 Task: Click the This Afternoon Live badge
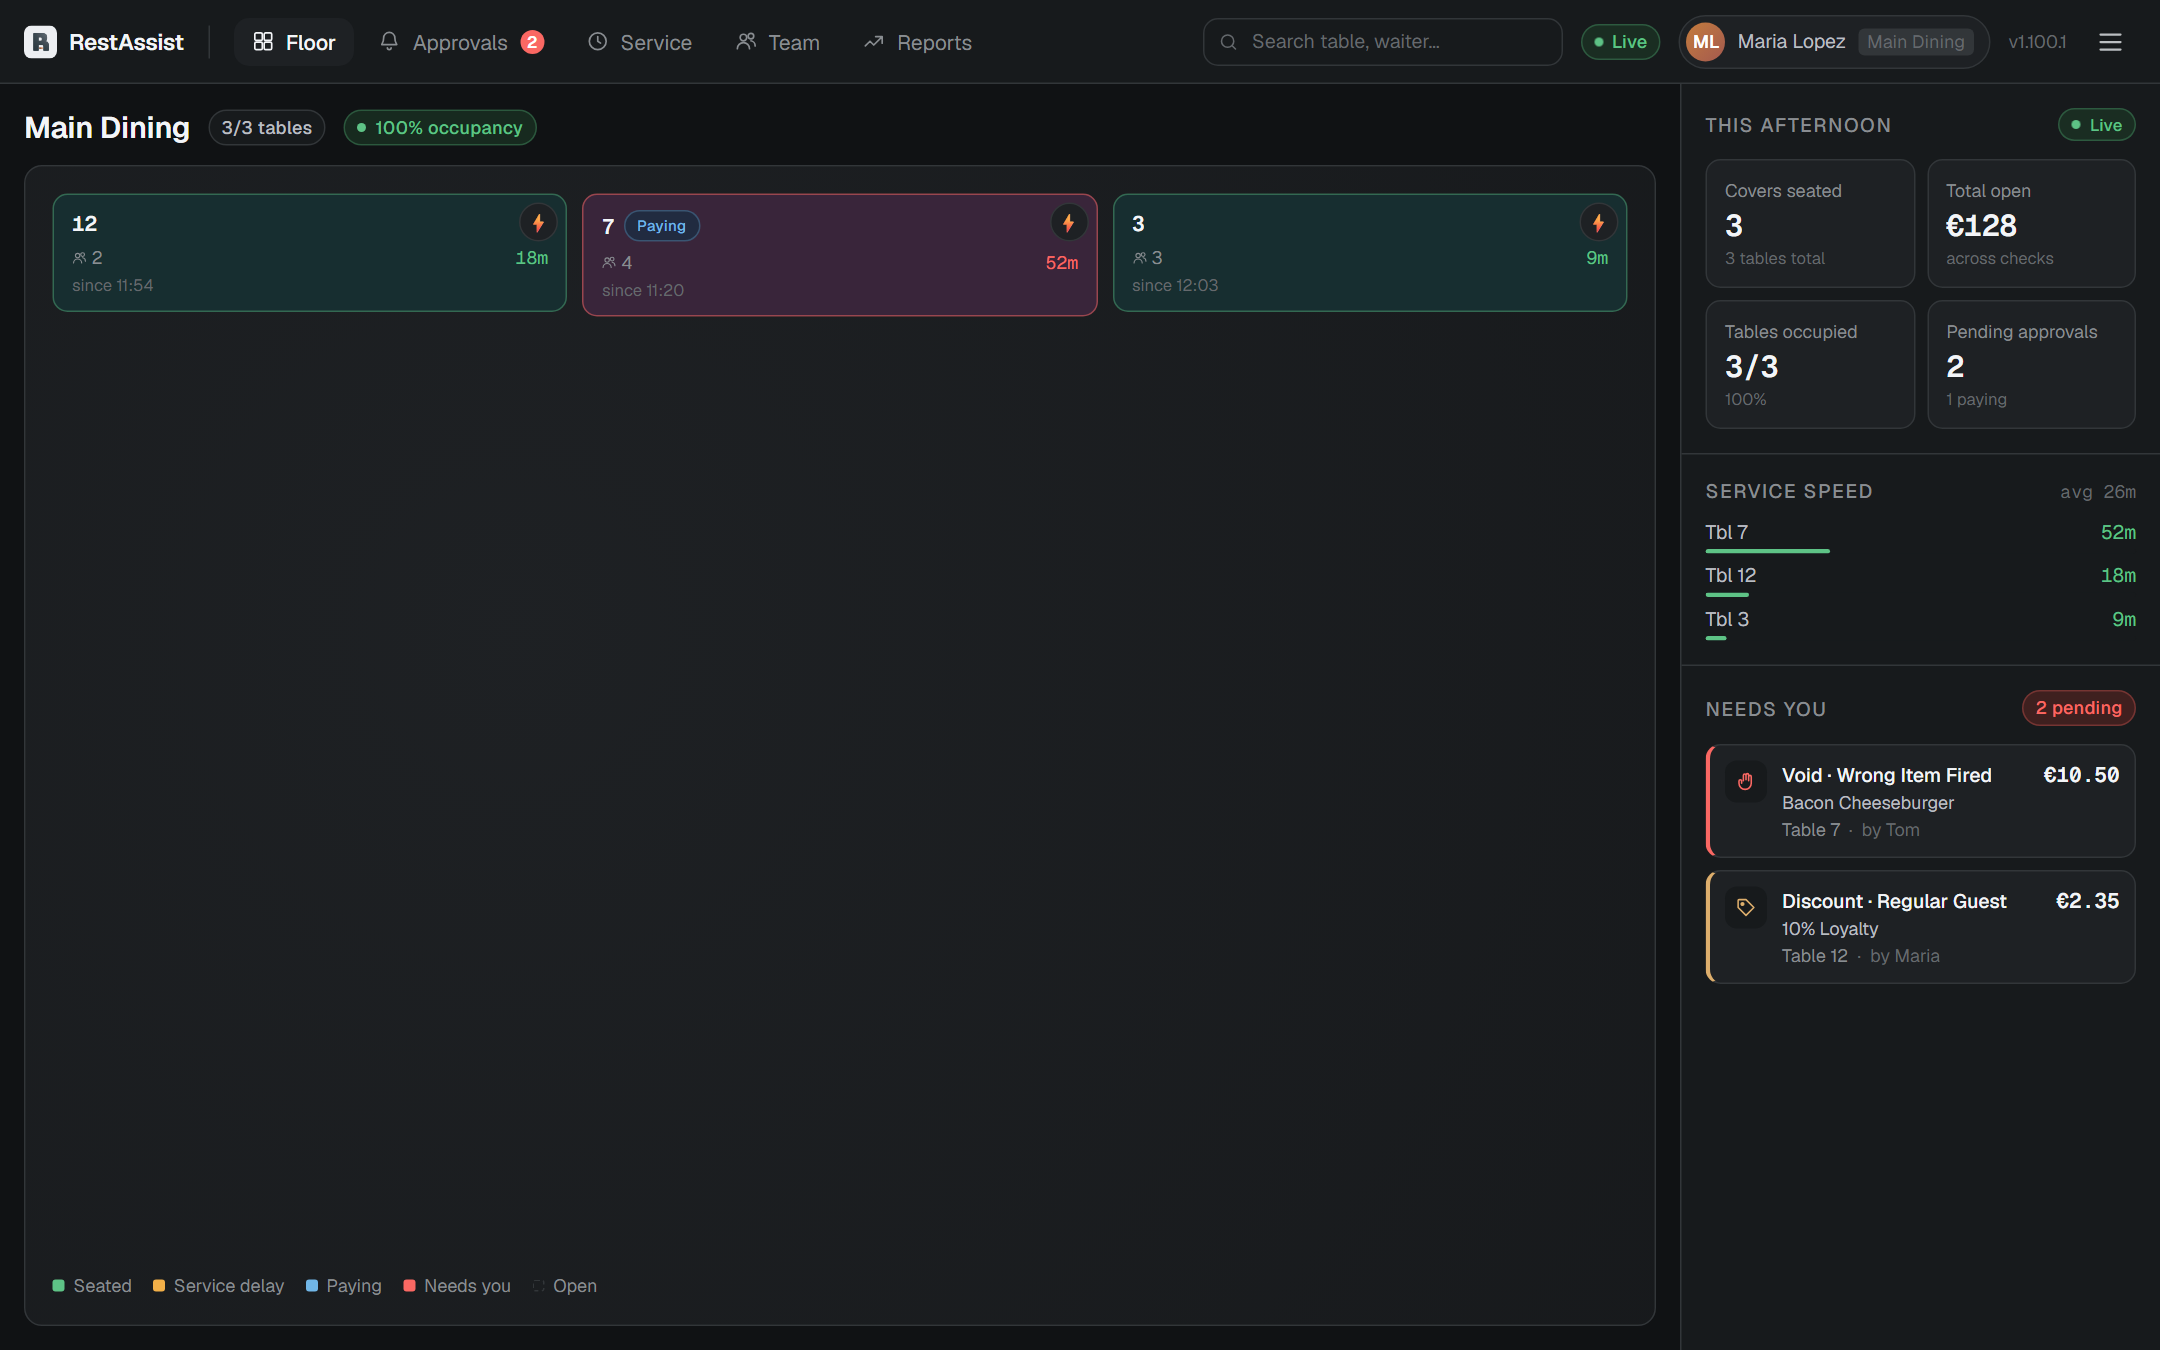pyautogui.click(x=2096, y=125)
